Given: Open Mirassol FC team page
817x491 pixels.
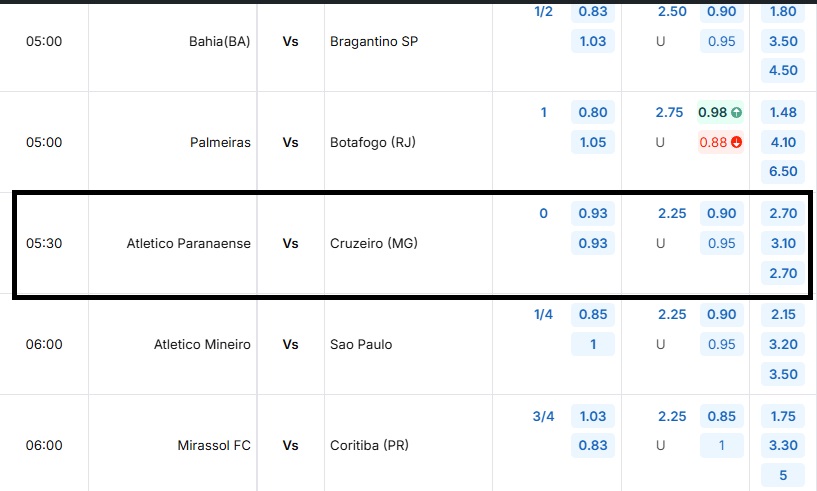Looking at the screenshot, I should (x=217, y=445).
